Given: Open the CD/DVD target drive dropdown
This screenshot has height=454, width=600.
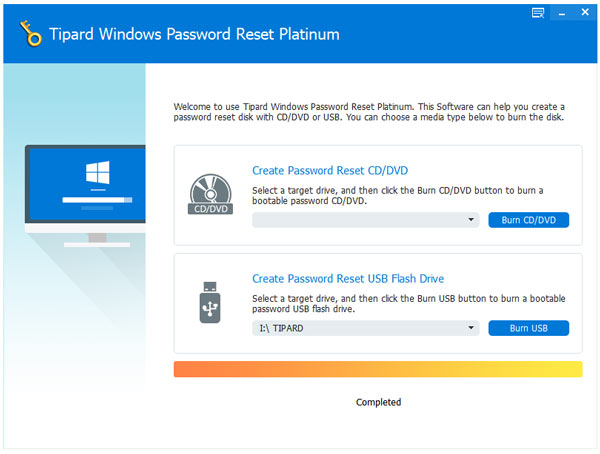Looking at the screenshot, I should click(365, 220).
